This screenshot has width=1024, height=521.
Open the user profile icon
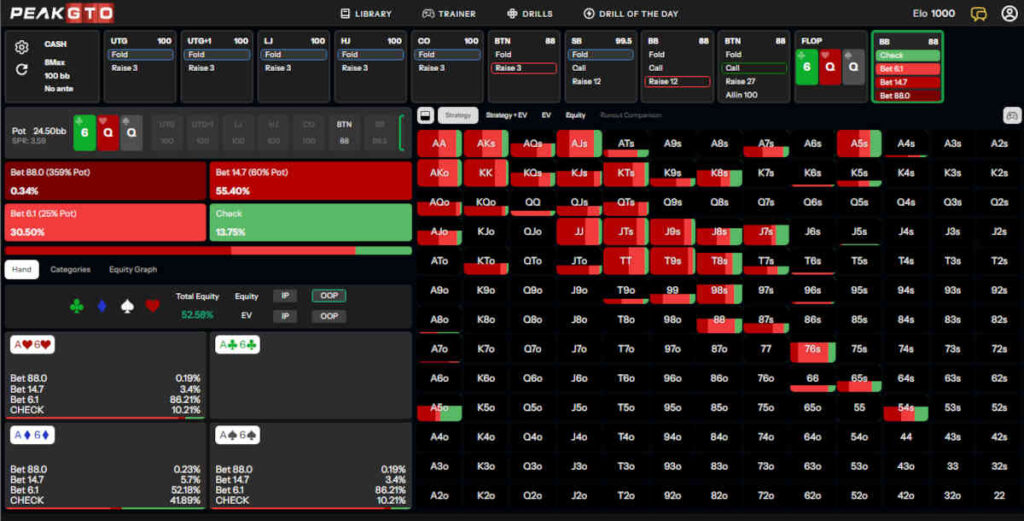1008,14
